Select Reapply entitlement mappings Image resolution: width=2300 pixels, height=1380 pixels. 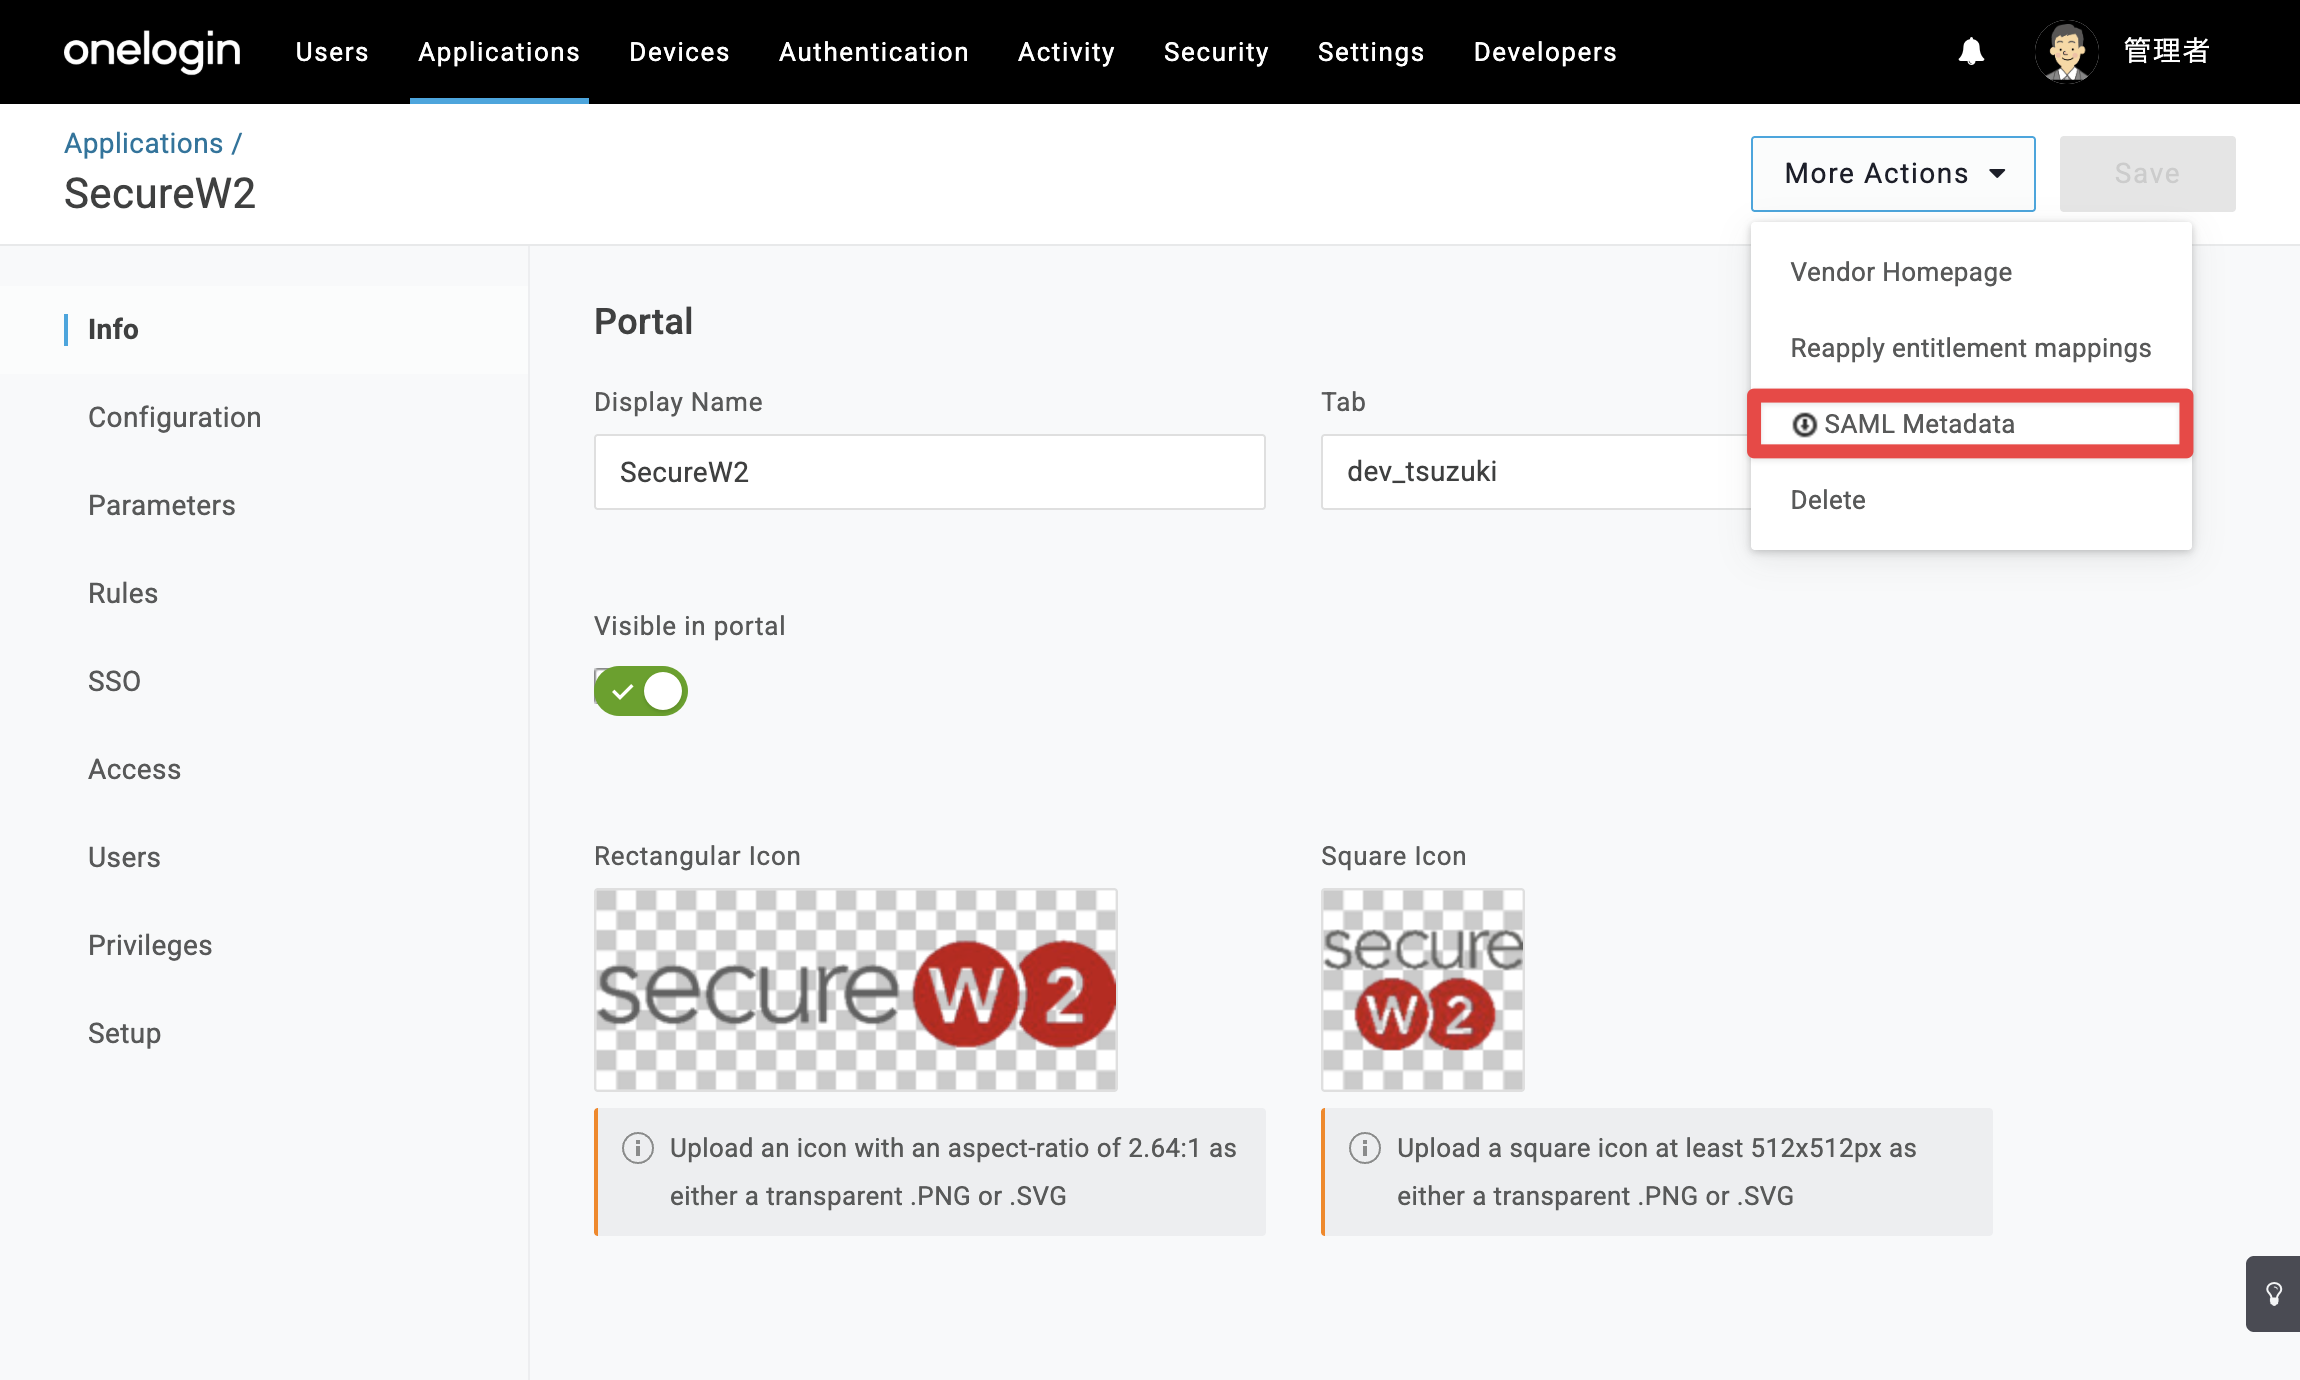(x=1971, y=348)
